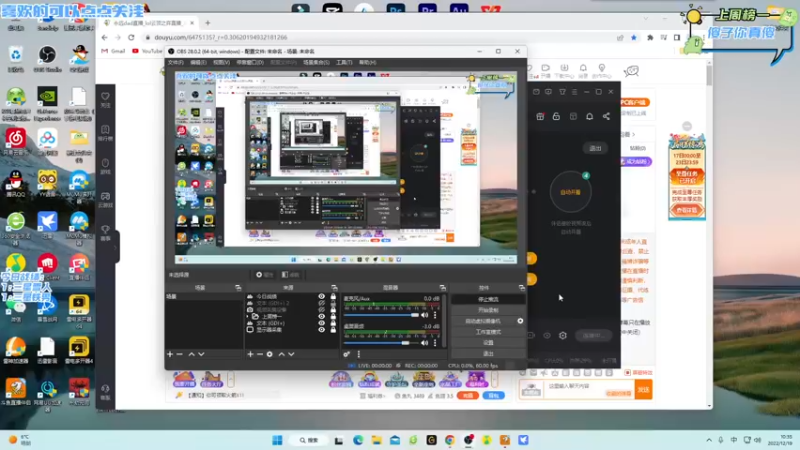
Task: Open virtual camera settings gear
Action: pyautogui.click(x=520, y=321)
